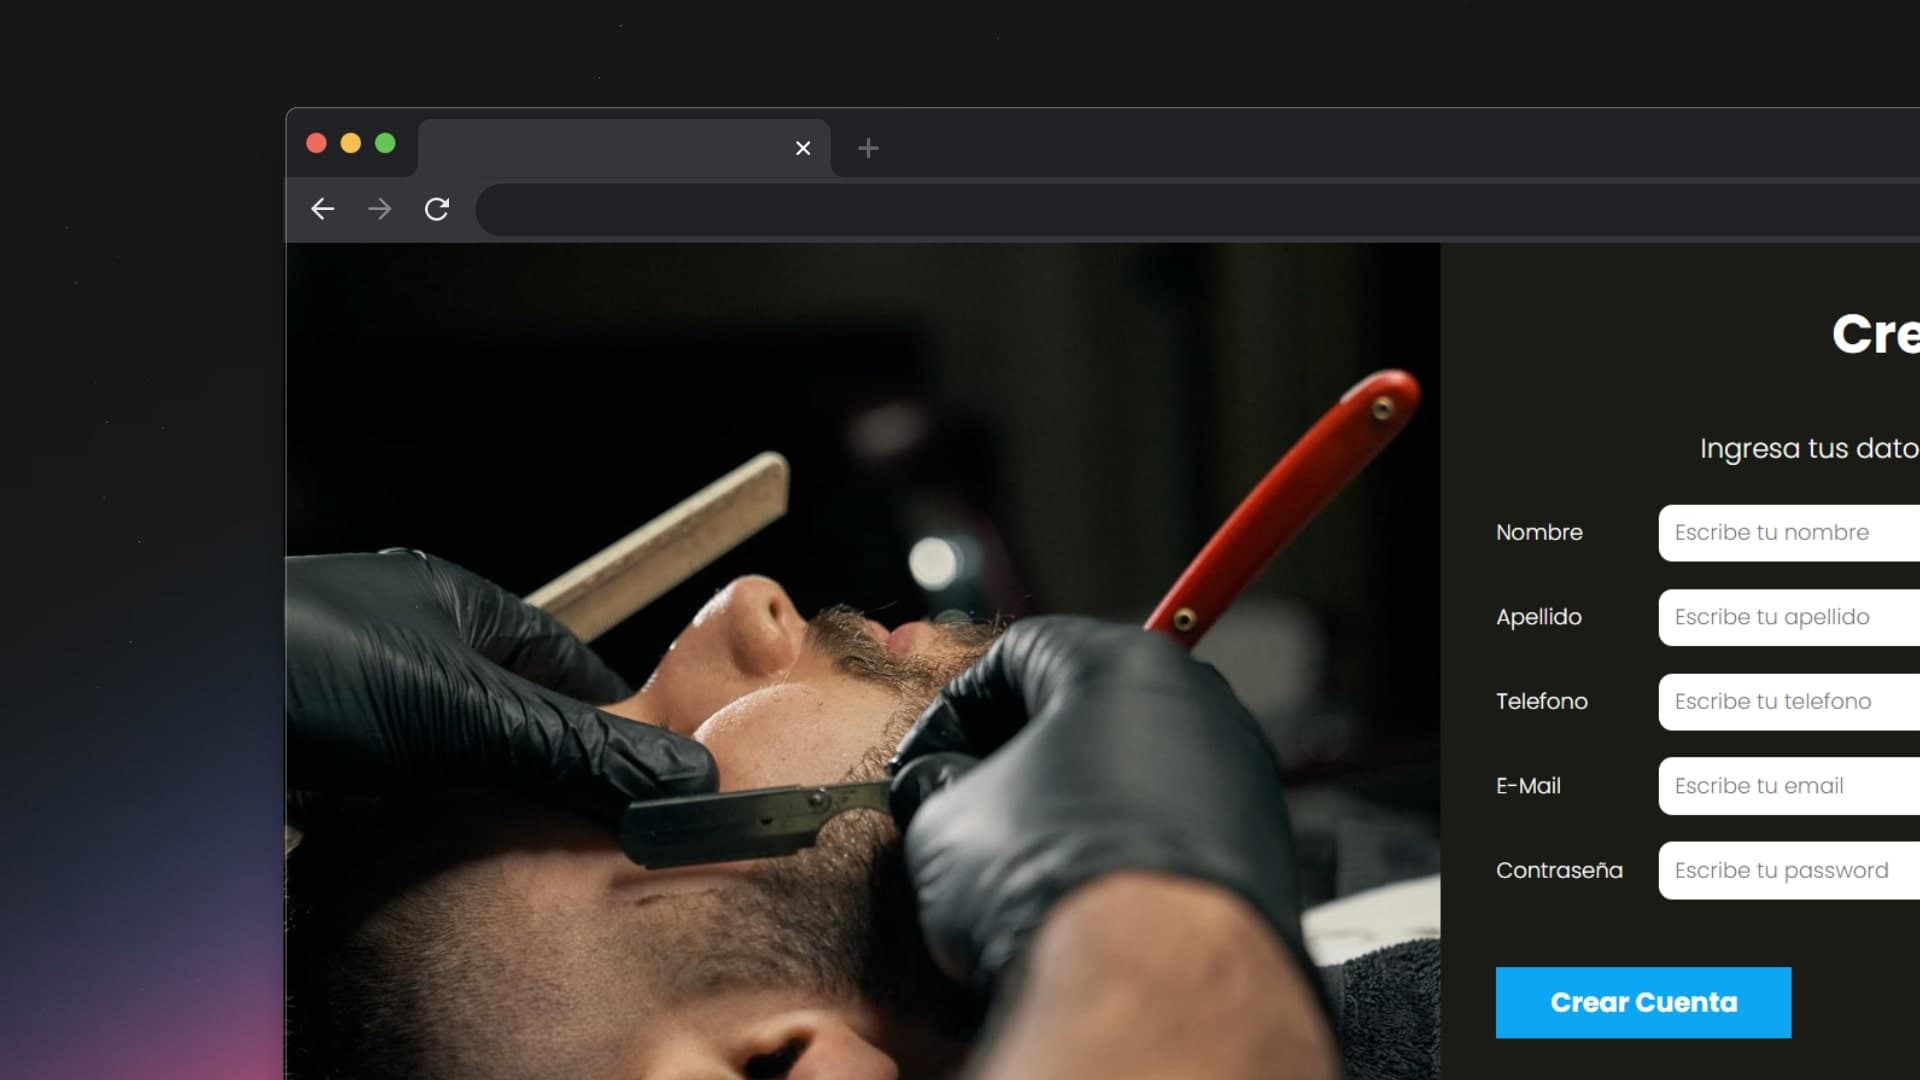
Task: Click the green maximize dot
Action: point(385,143)
